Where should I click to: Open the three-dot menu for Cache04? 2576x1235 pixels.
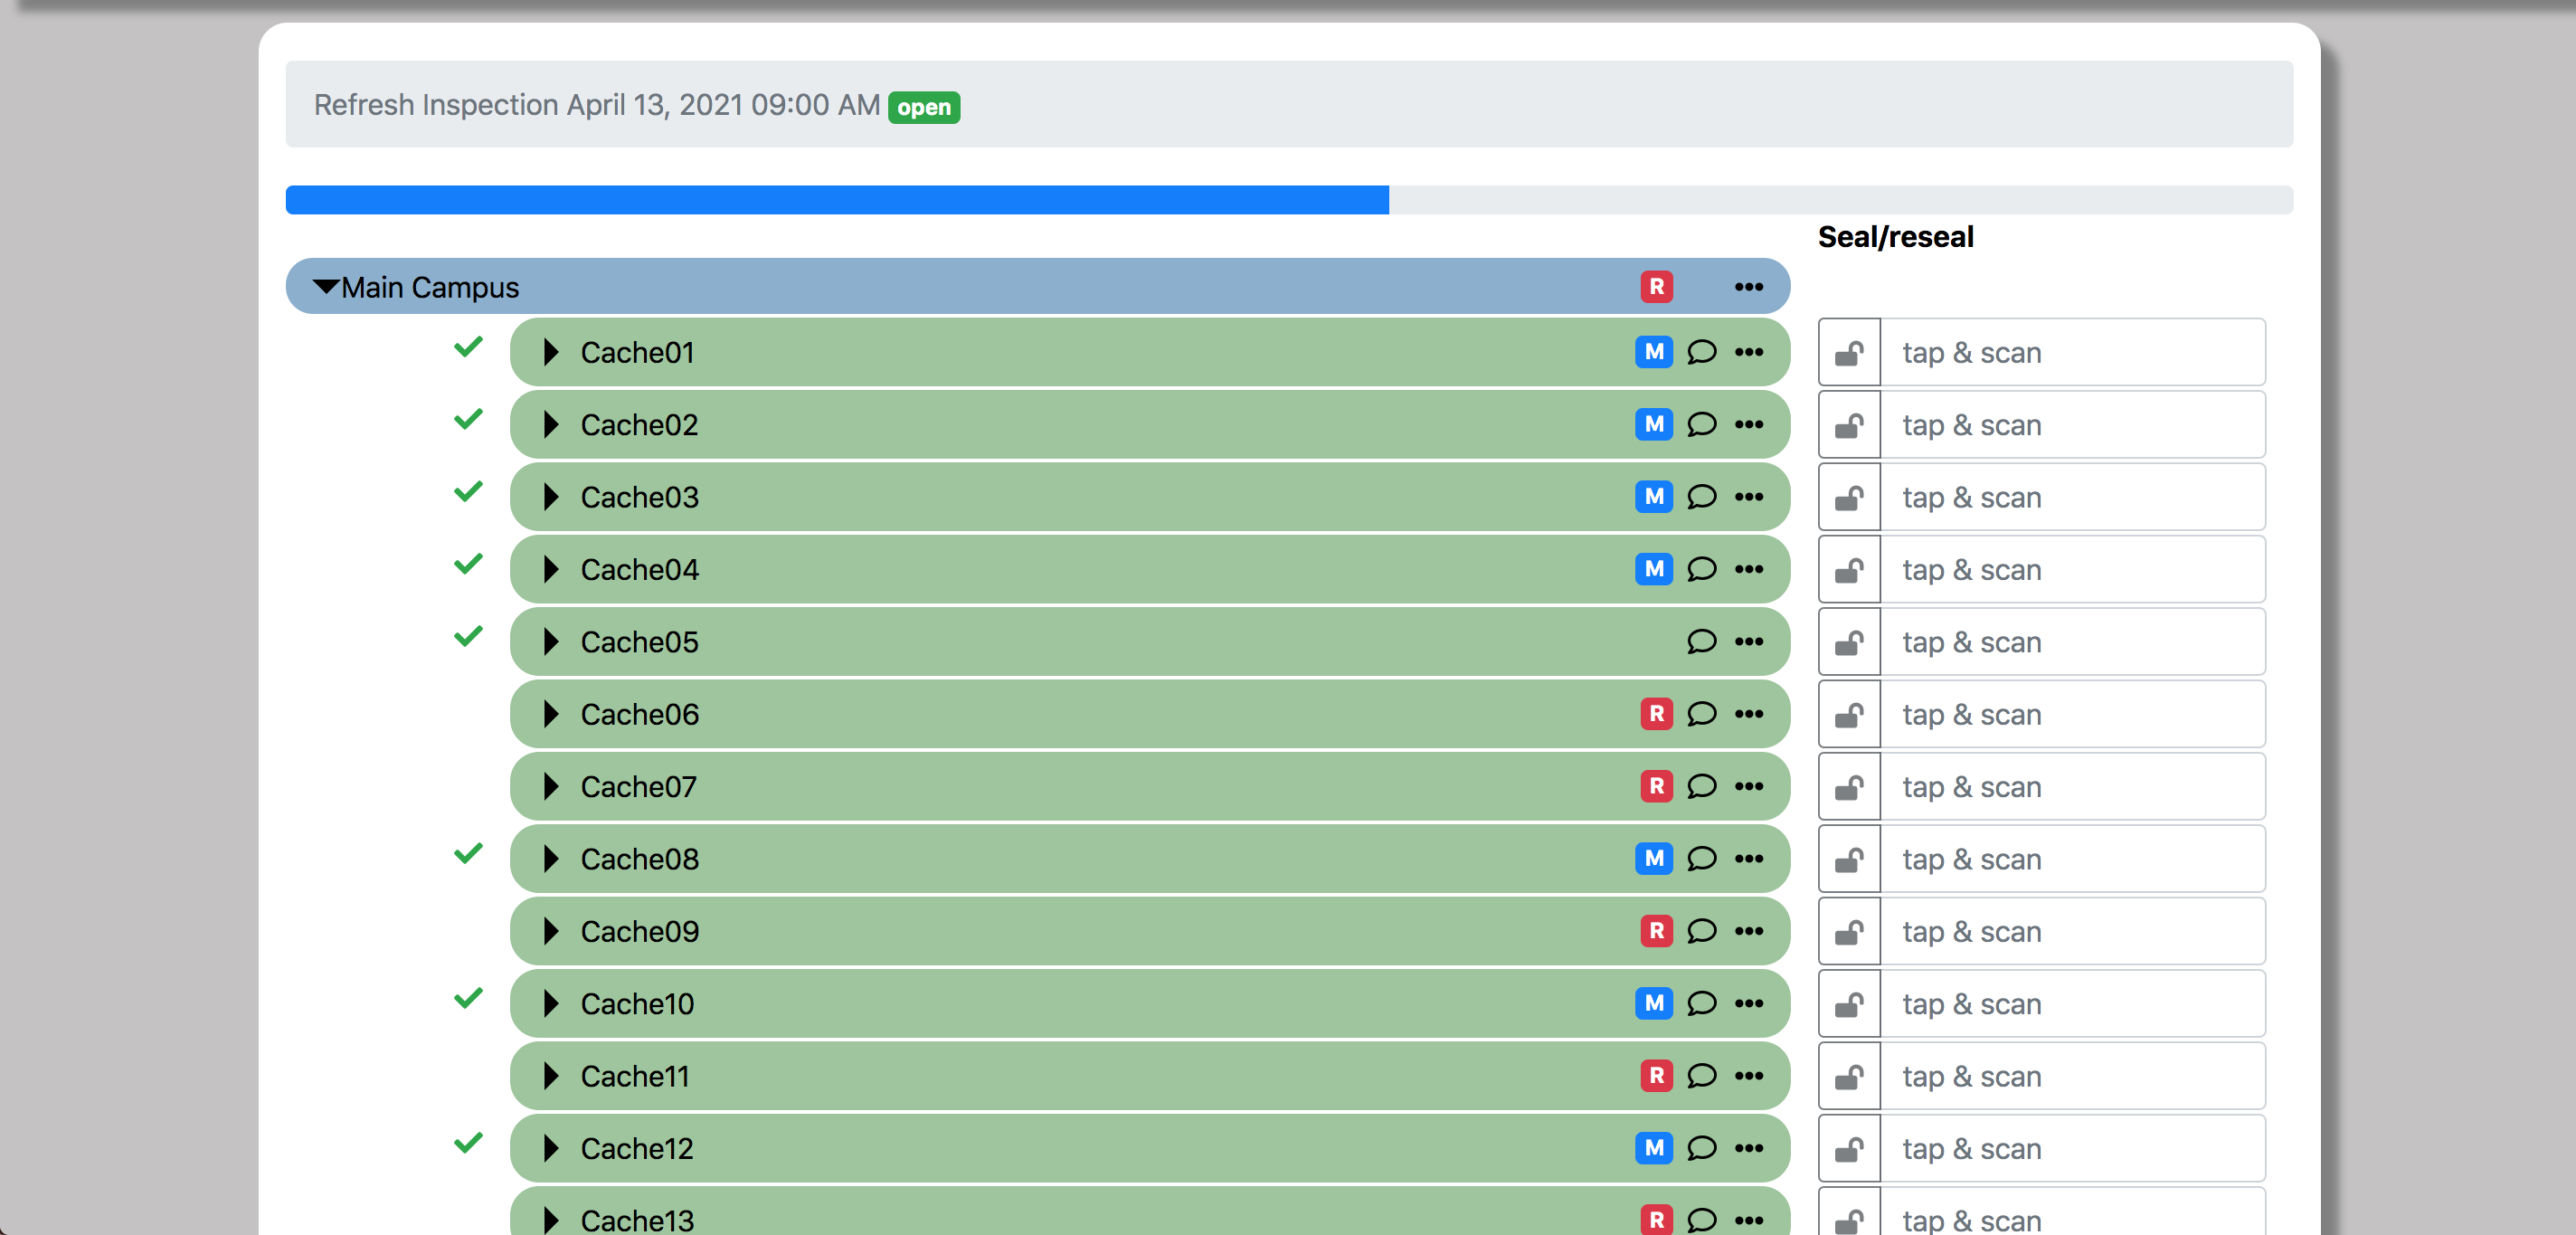tap(1749, 569)
